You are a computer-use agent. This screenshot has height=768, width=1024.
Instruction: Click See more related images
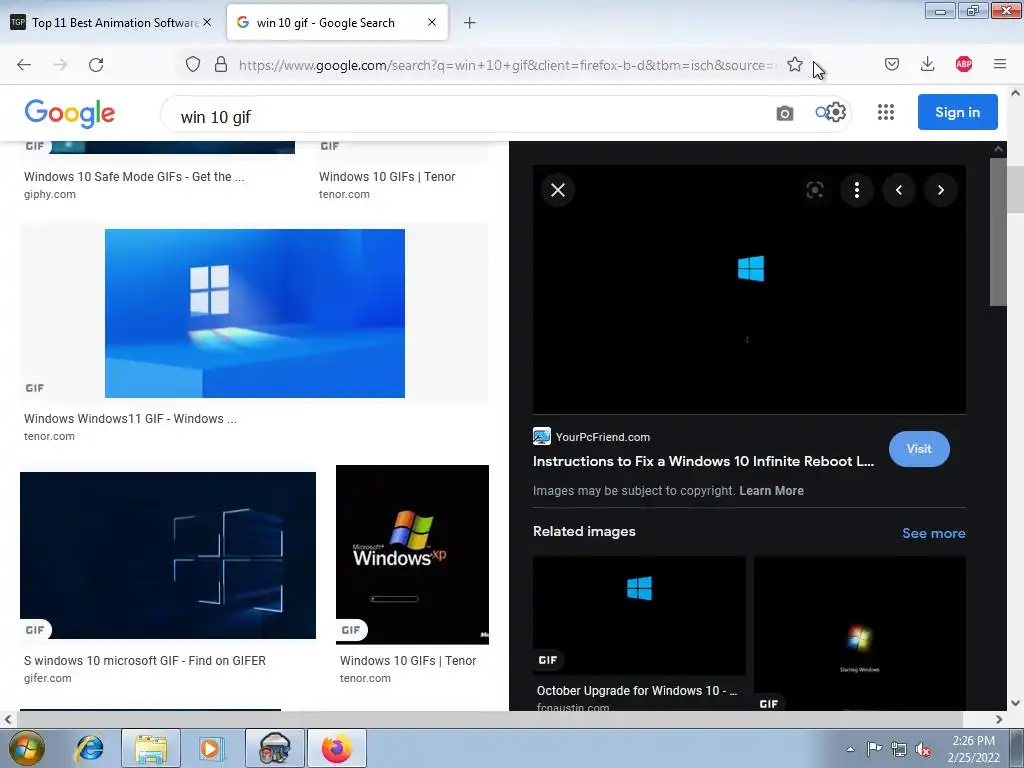pos(933,533)
